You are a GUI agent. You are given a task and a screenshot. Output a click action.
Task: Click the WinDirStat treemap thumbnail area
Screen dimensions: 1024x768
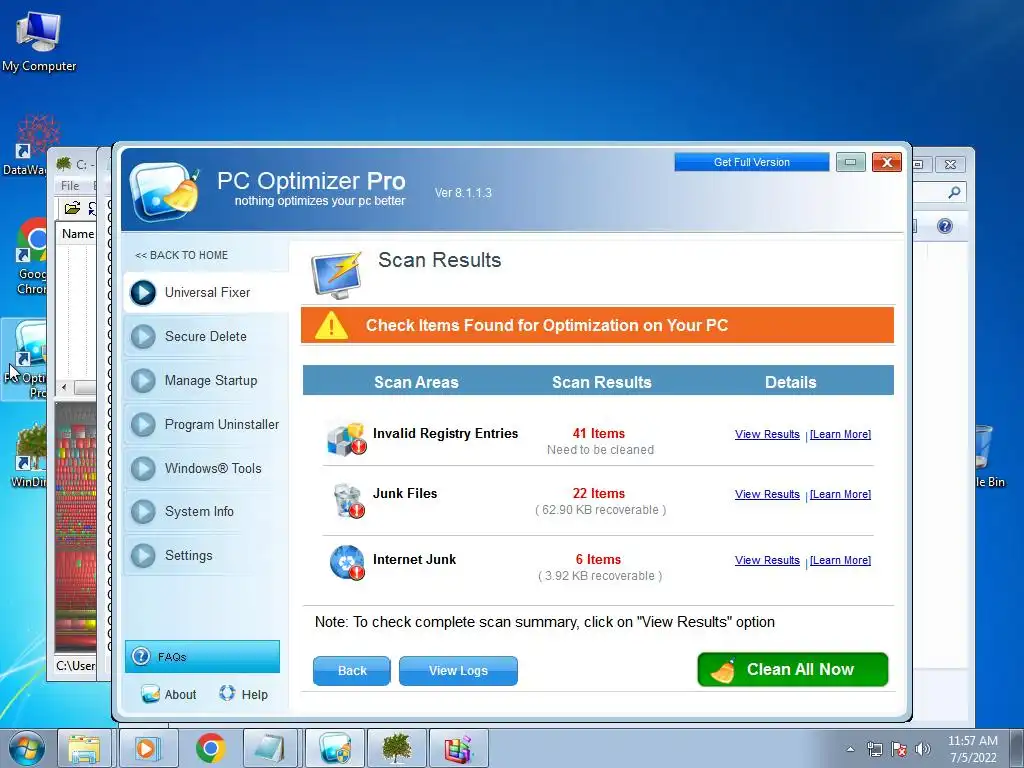click(75, 527)
